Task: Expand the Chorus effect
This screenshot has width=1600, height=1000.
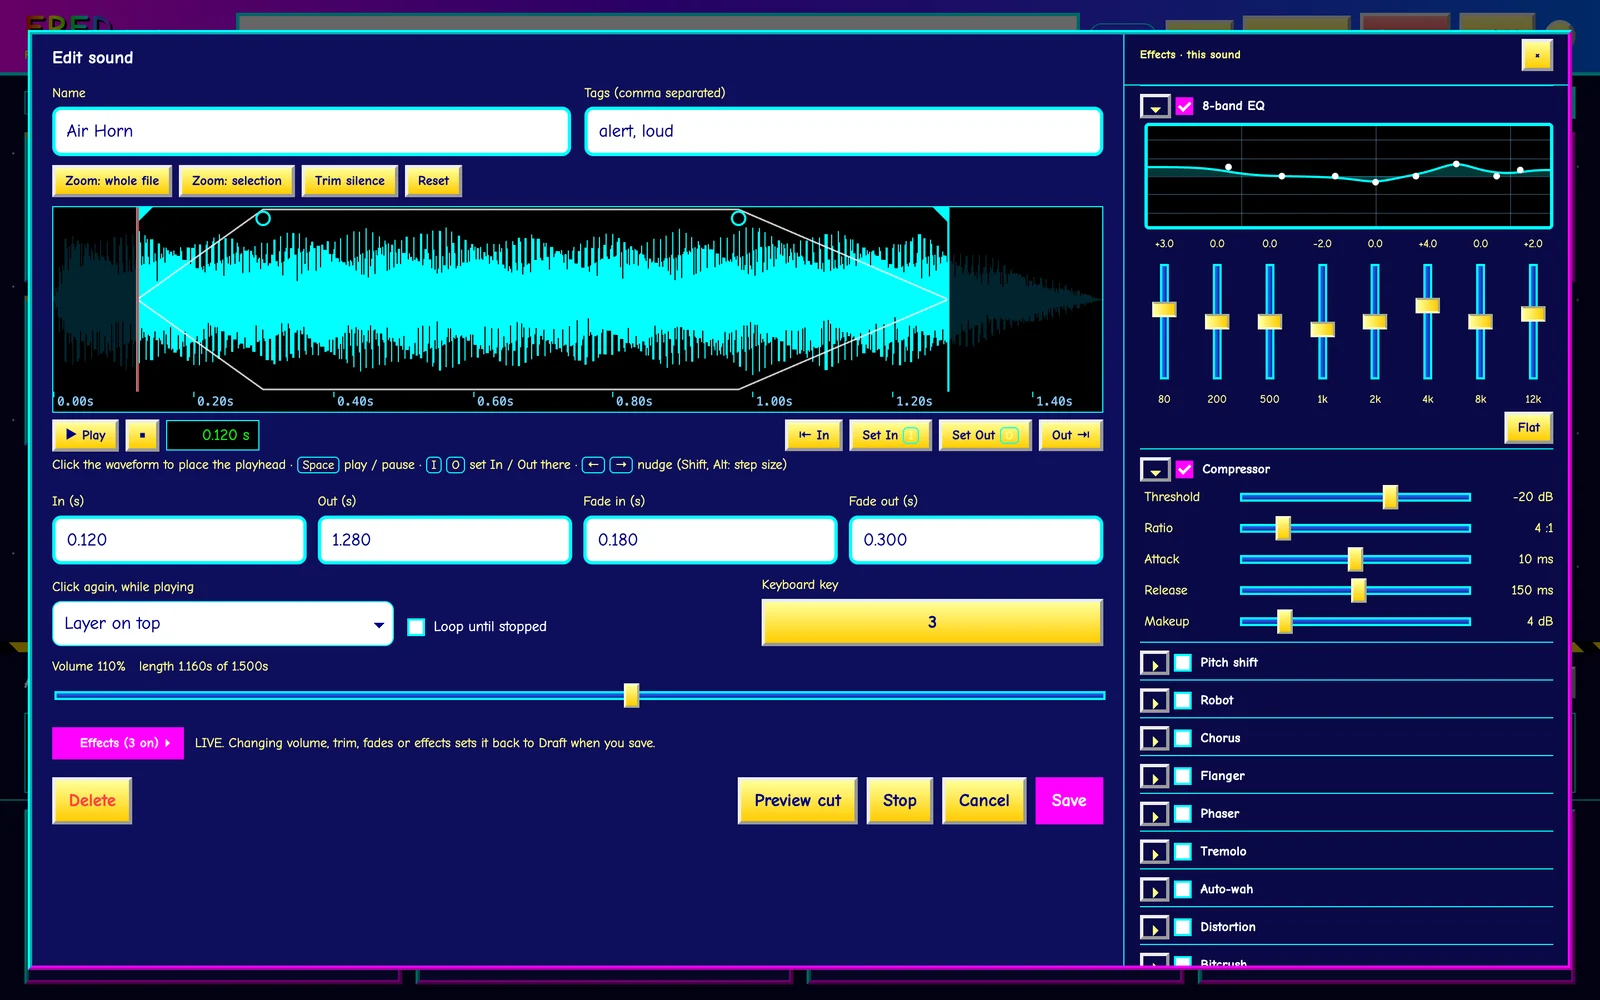Action: click(x=1154, y=739)
